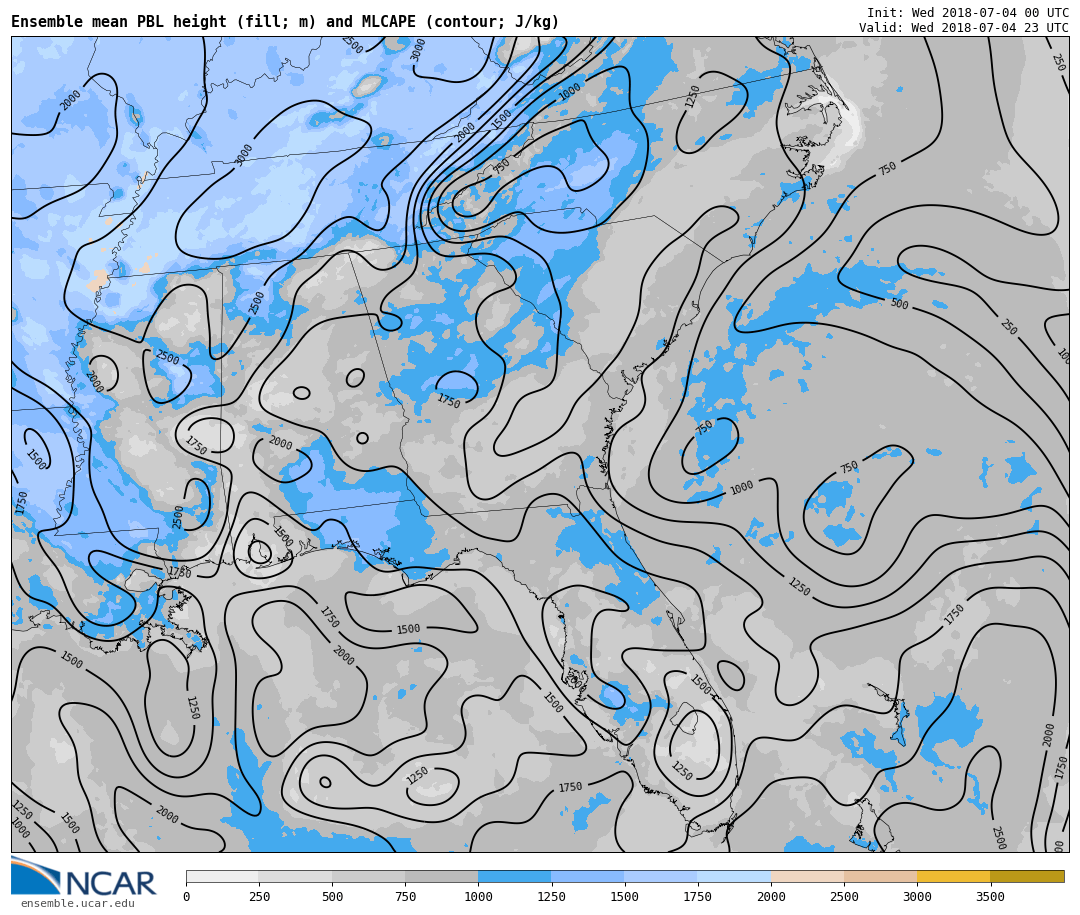Pick the 2500–3000 tan colorbar segment
The width and height of the screenshot is (1080, 915).
[880, 876]
